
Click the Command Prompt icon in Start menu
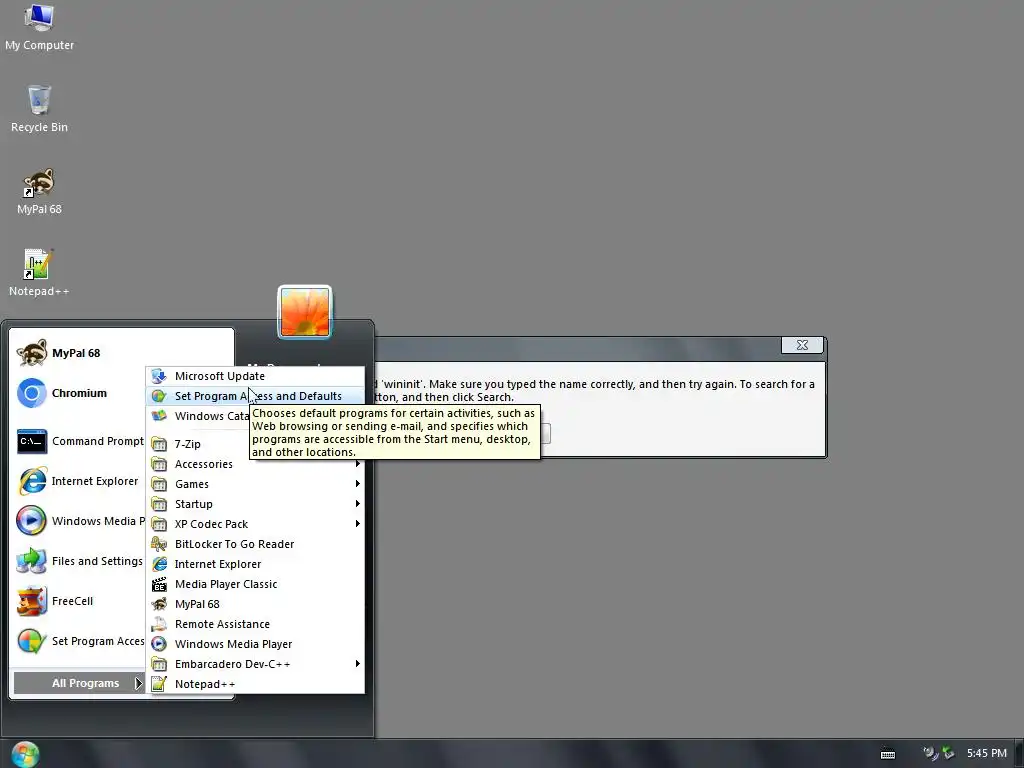pyautogui.click(x=31, y=441)
